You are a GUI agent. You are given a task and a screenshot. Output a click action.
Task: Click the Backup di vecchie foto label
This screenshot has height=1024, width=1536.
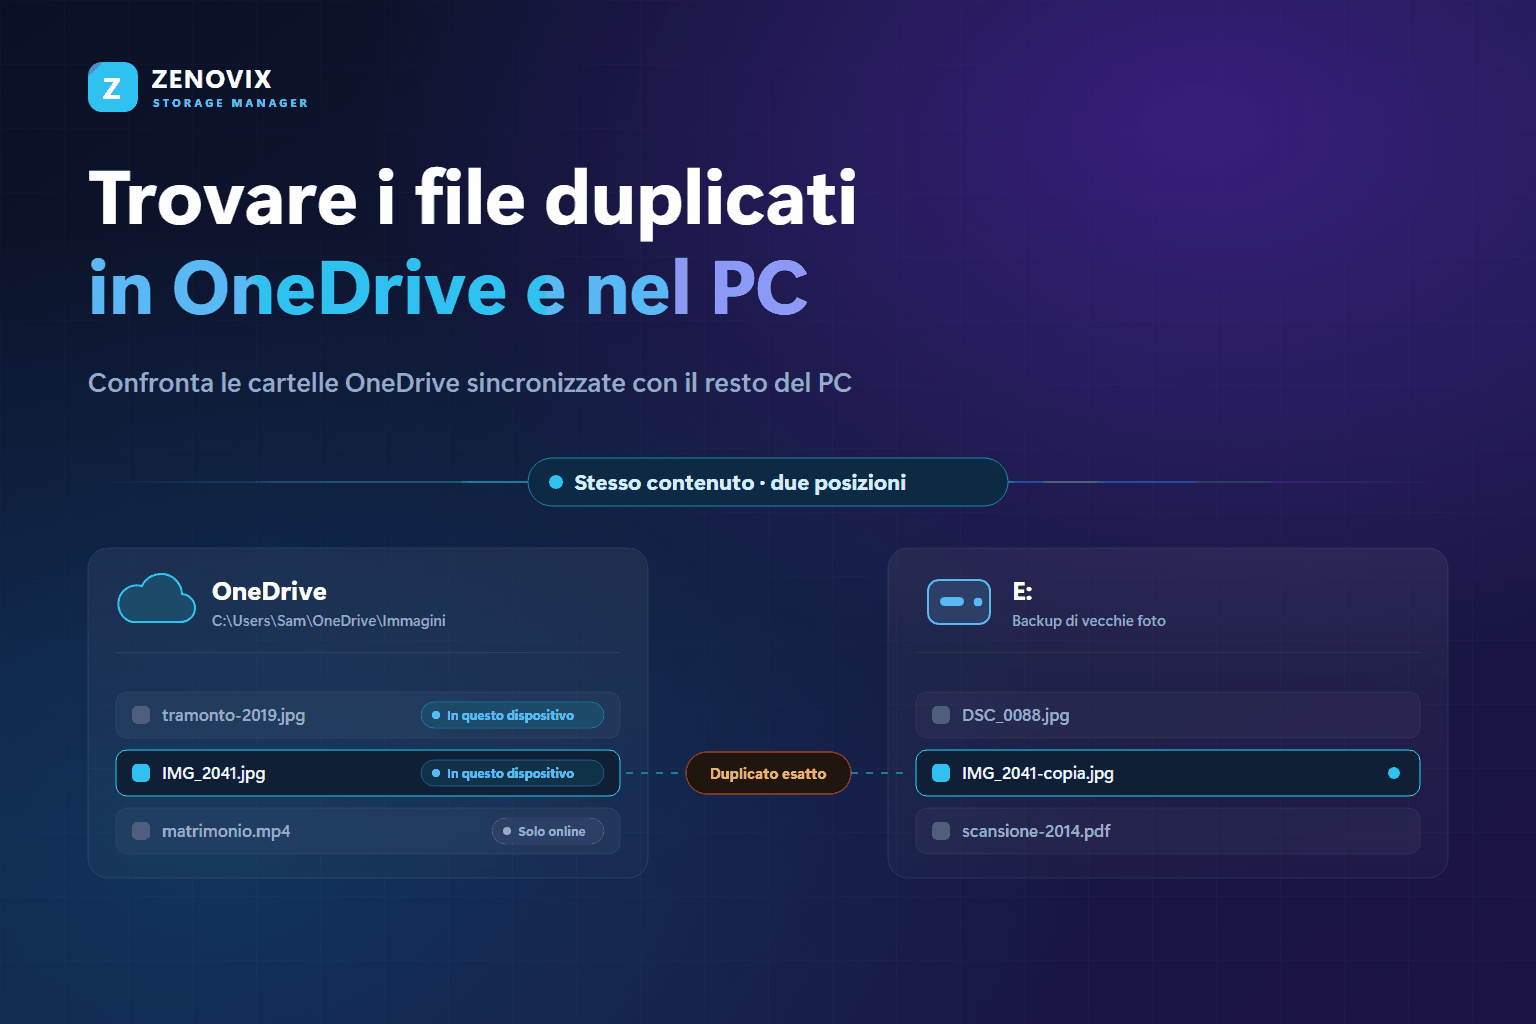click(1089, 621)
